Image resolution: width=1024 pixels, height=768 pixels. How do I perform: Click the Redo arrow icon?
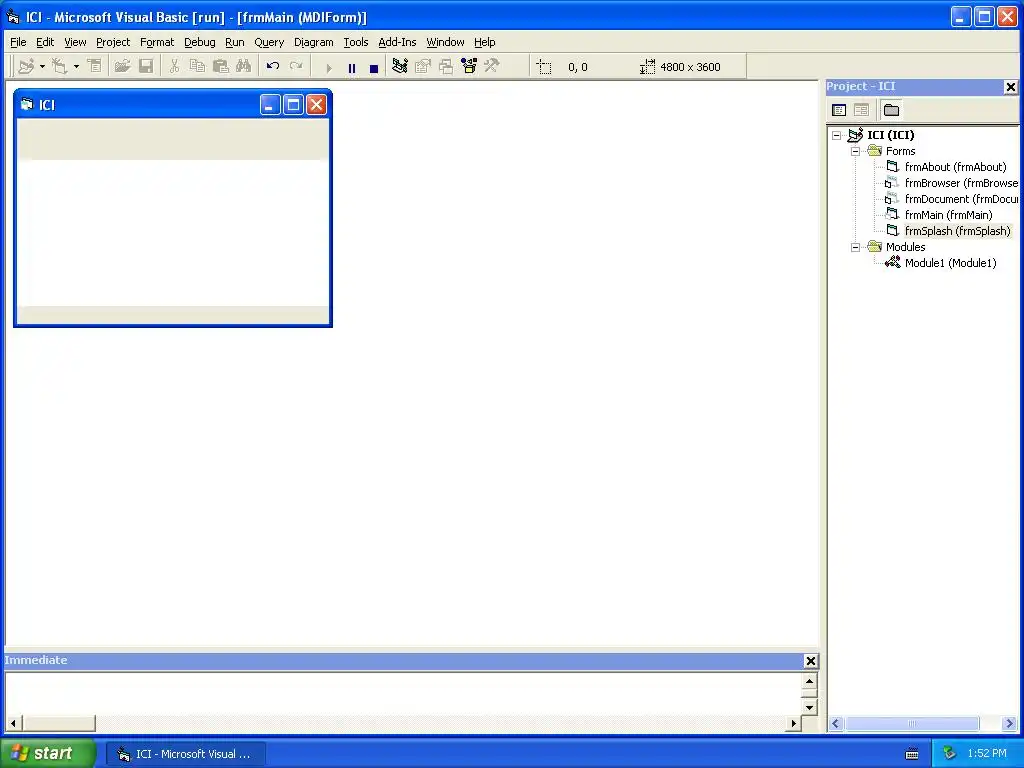(296, 67)
